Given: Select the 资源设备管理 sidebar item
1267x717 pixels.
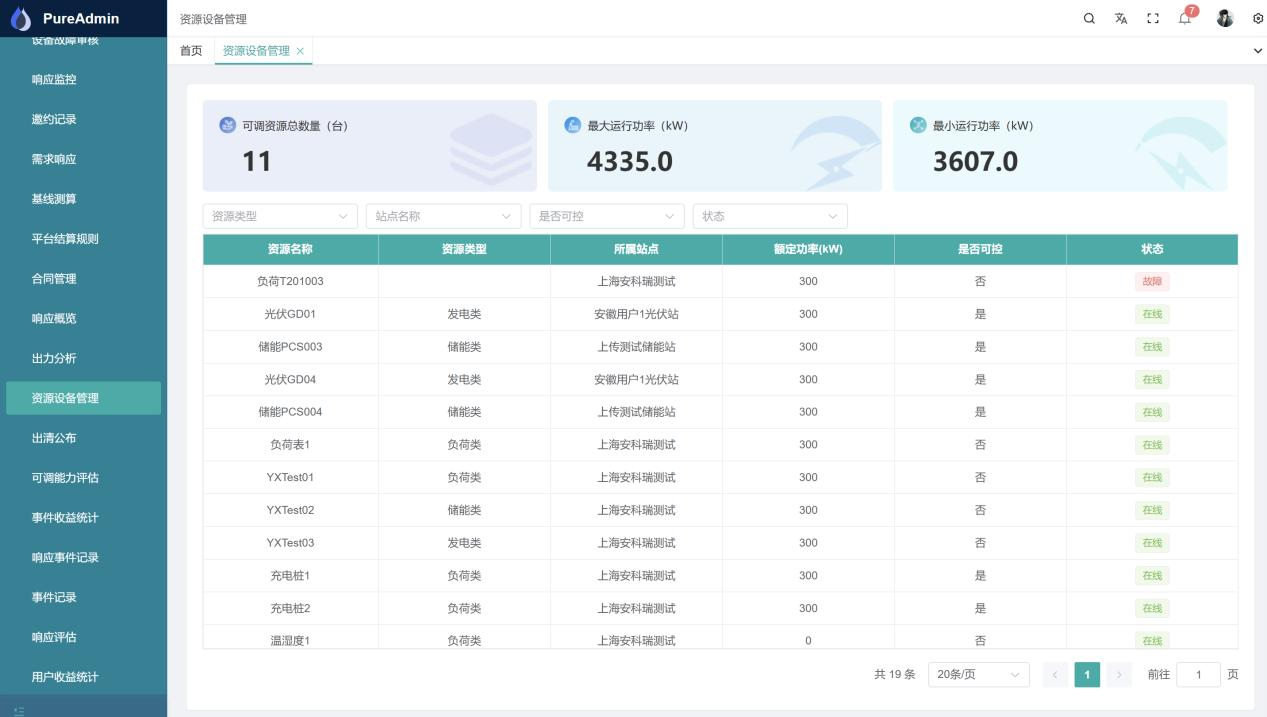Looking at the screenshot, I should 83,397.
